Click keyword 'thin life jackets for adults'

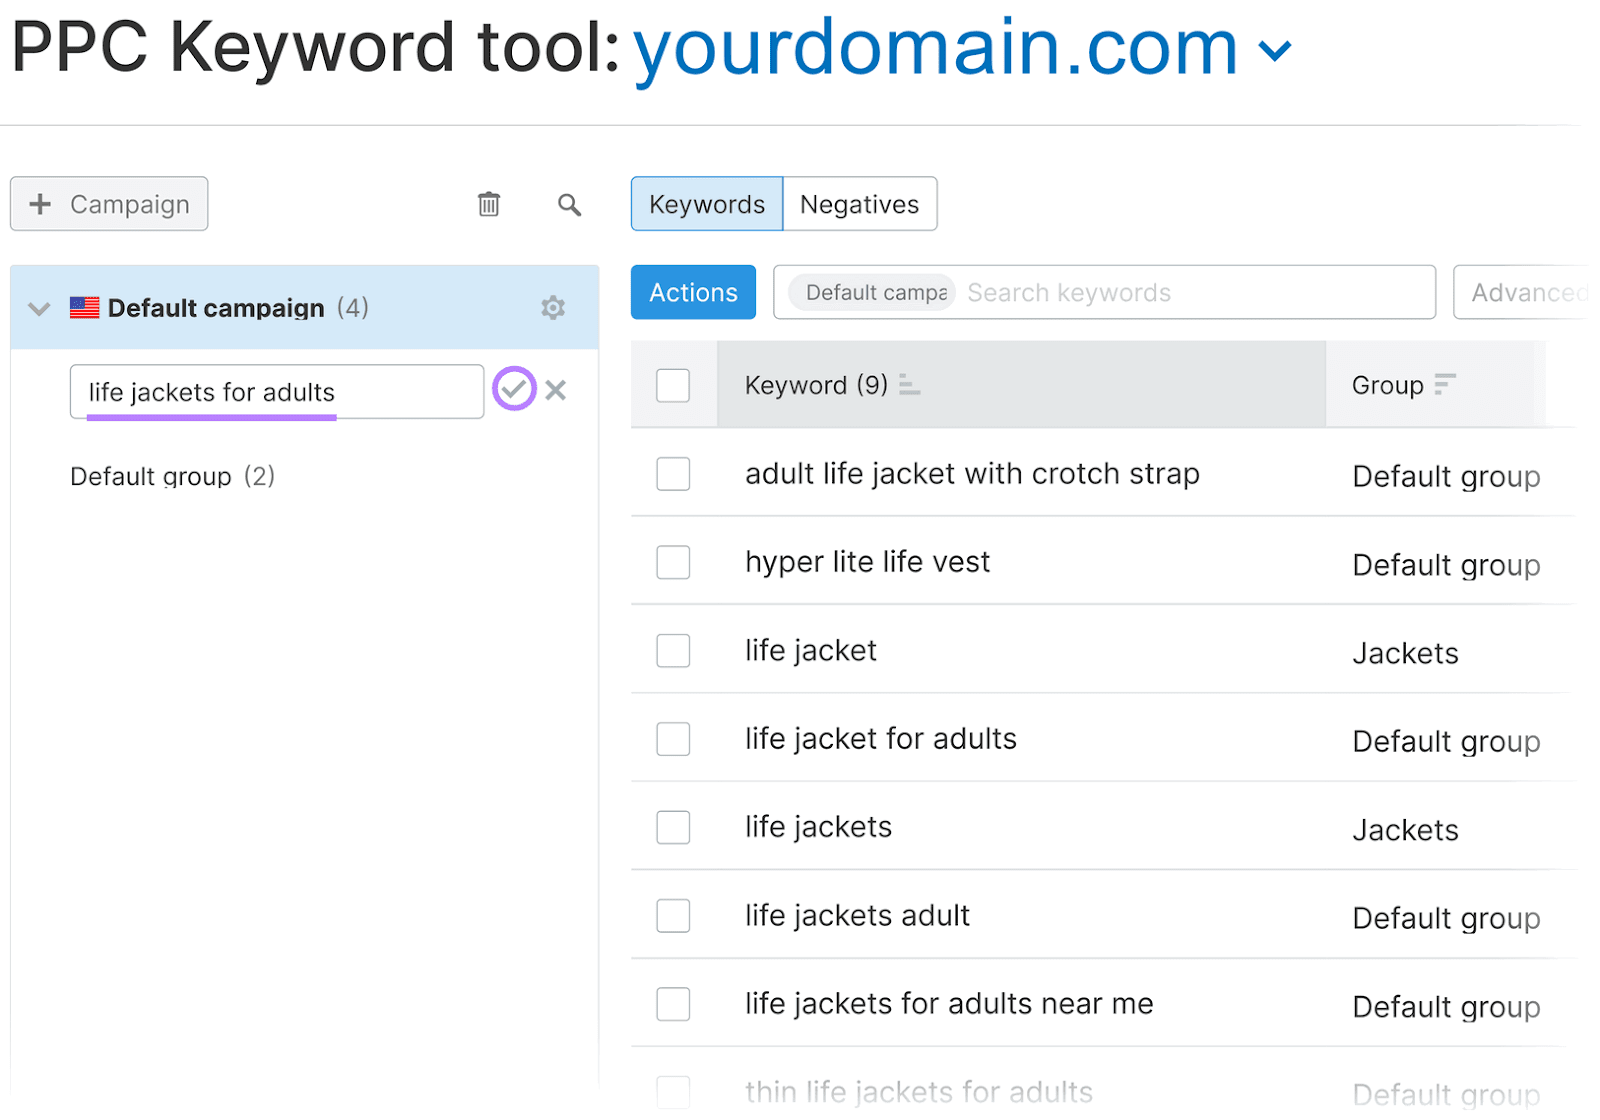919,1092
